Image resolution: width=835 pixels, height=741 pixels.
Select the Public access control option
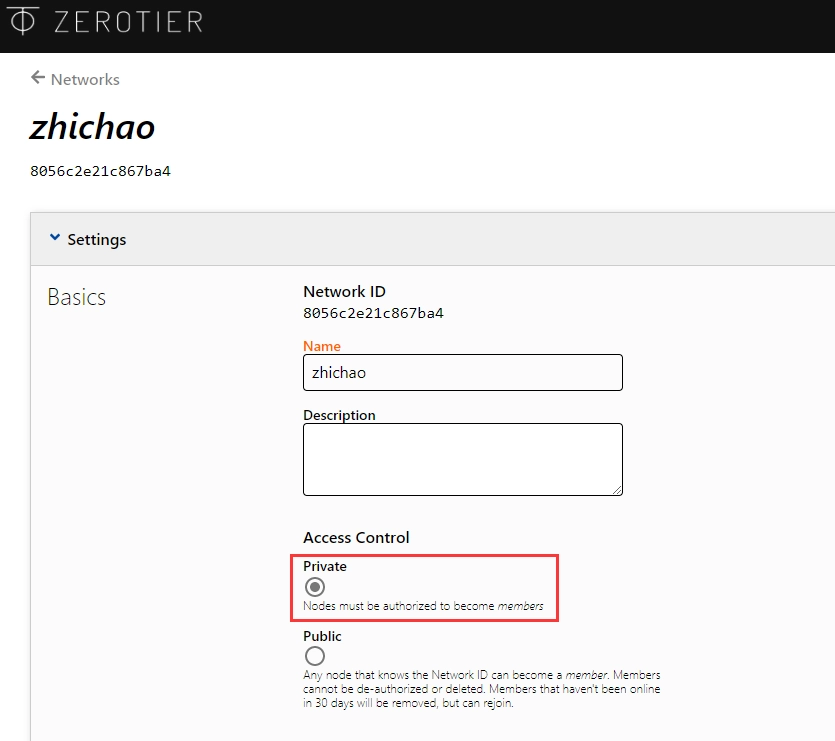[x=315, y=656]
